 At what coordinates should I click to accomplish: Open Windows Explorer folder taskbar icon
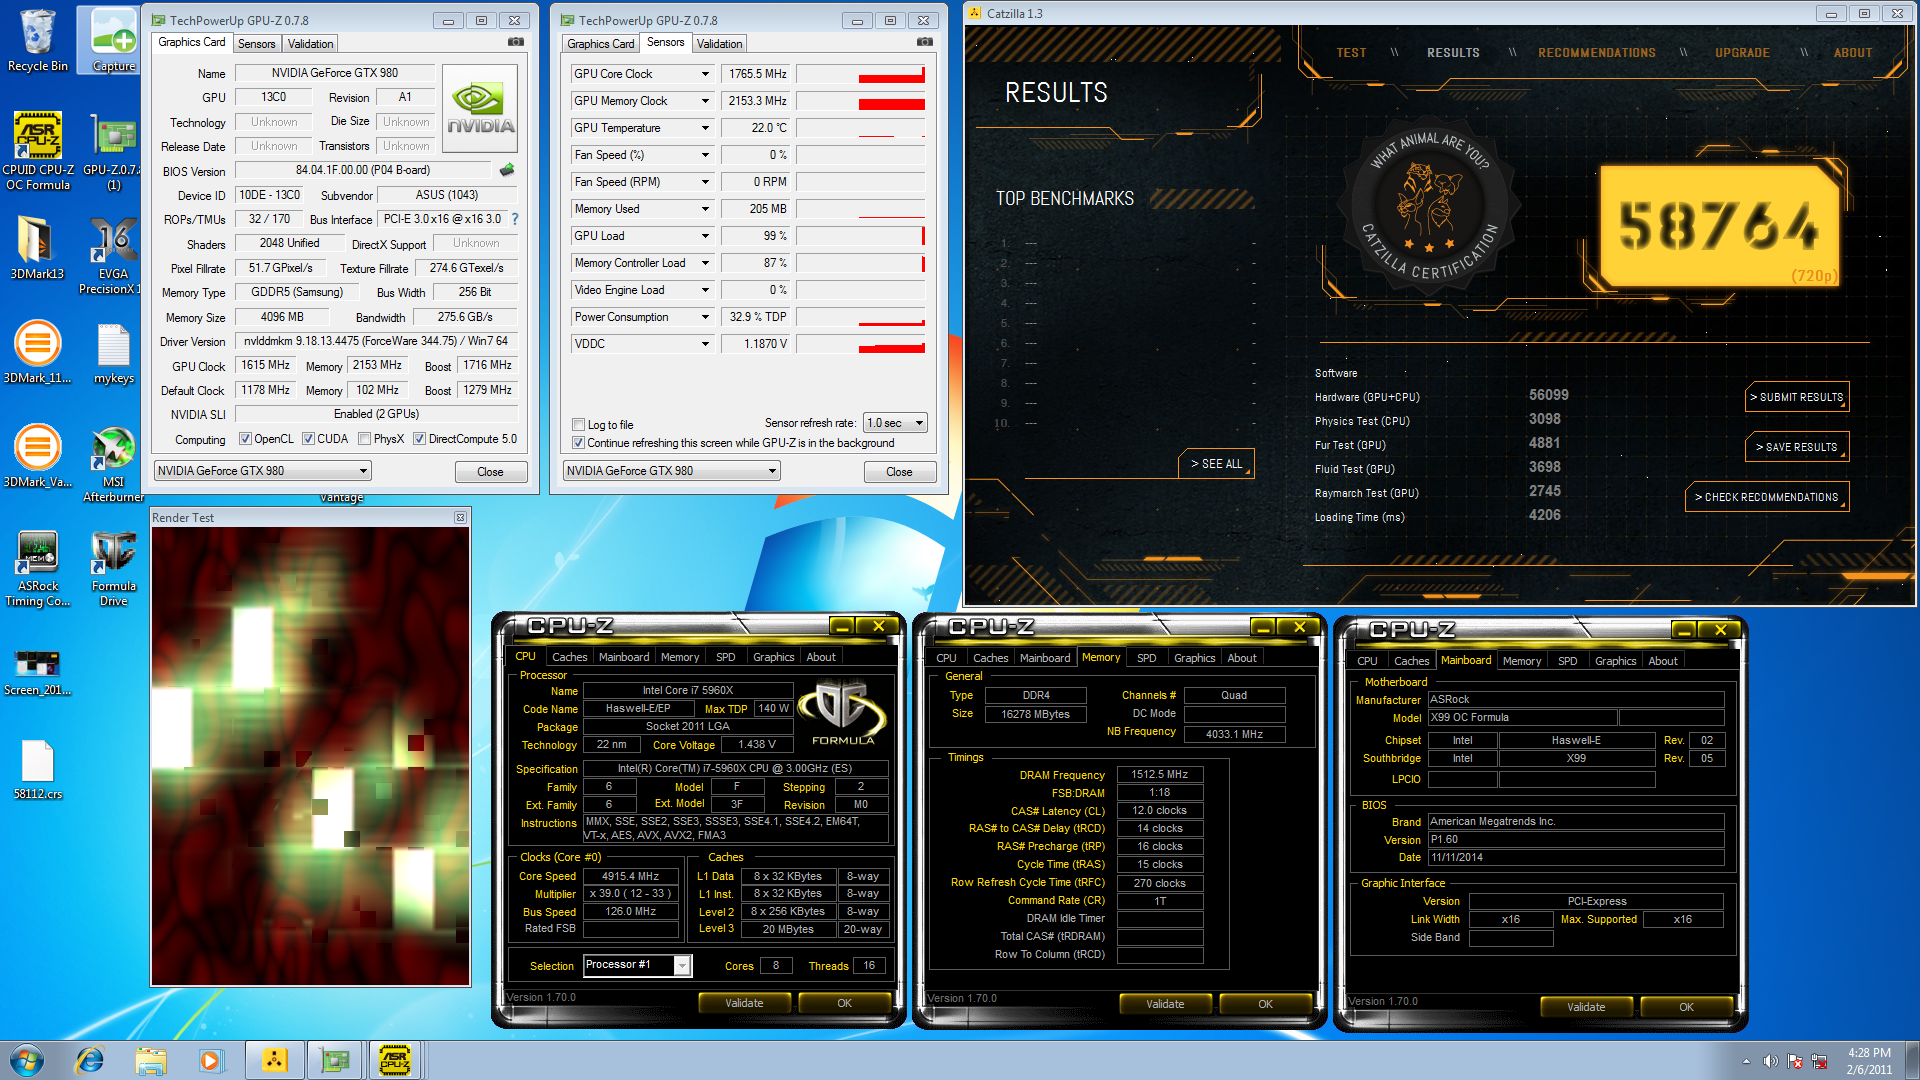[150, 1060]
